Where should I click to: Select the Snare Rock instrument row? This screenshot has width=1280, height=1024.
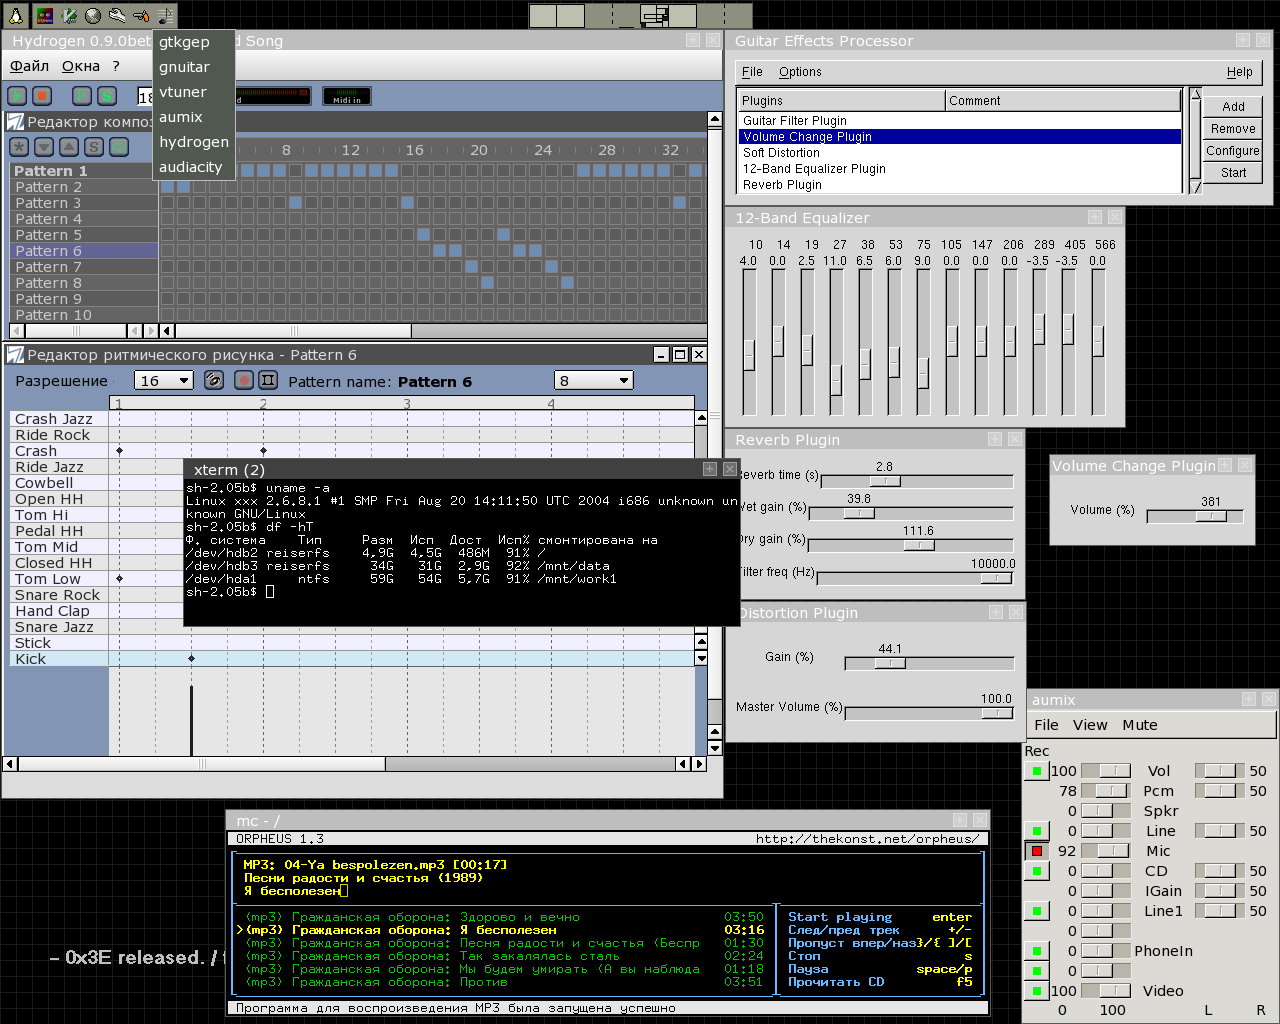pyautogui.click(x=59, y=595)
